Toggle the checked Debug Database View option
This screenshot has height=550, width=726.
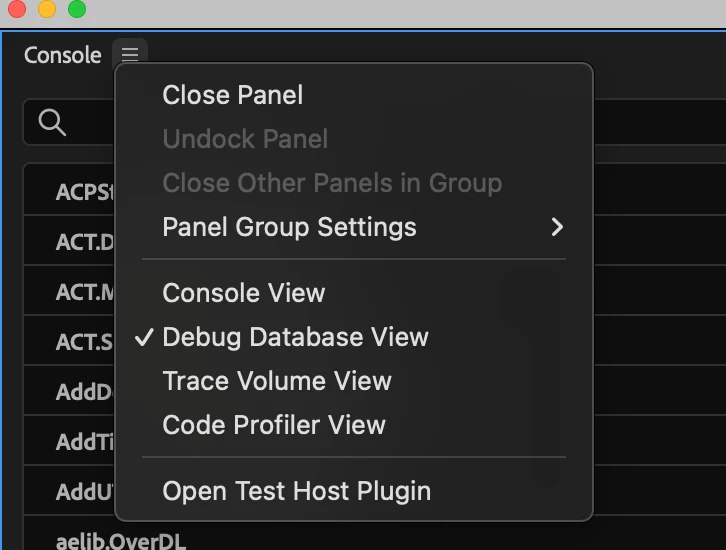tap(295, 338)
